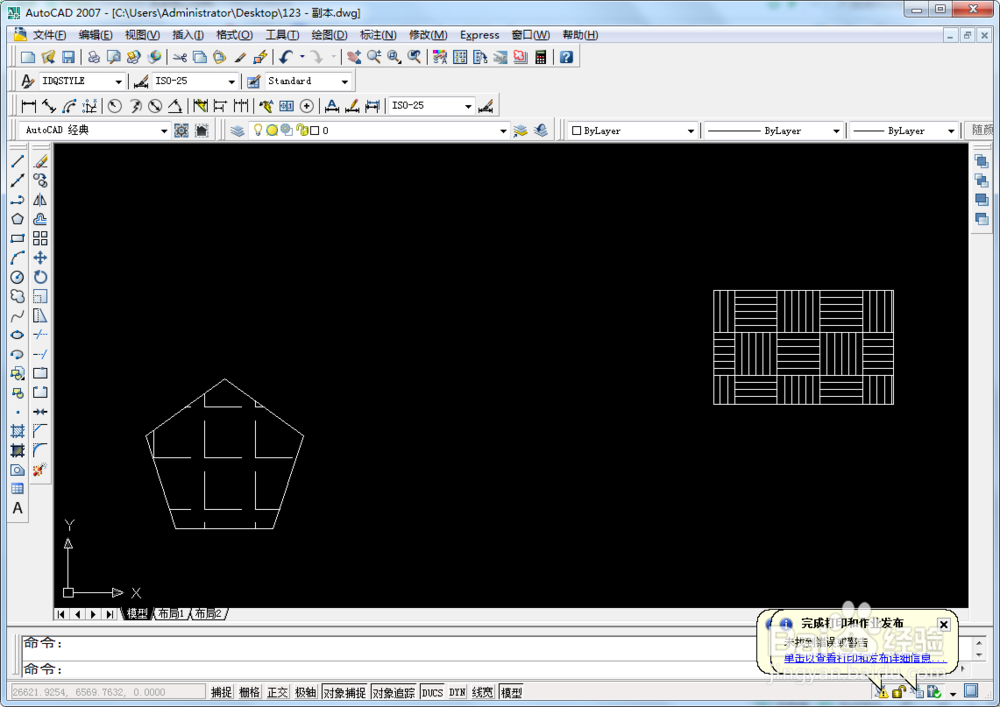
Task: Click the layer 0 color swatch
Action: tap(315, 131)
